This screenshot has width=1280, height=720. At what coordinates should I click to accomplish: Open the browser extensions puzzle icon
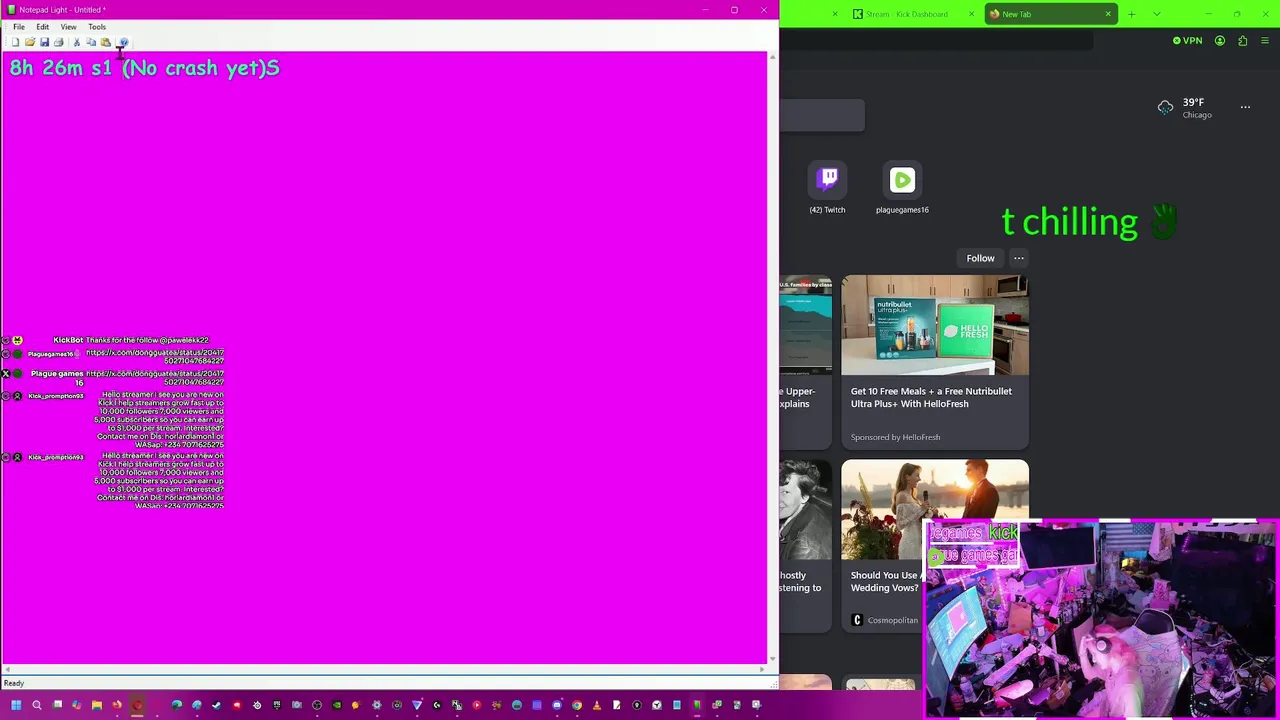point(1243,41)
